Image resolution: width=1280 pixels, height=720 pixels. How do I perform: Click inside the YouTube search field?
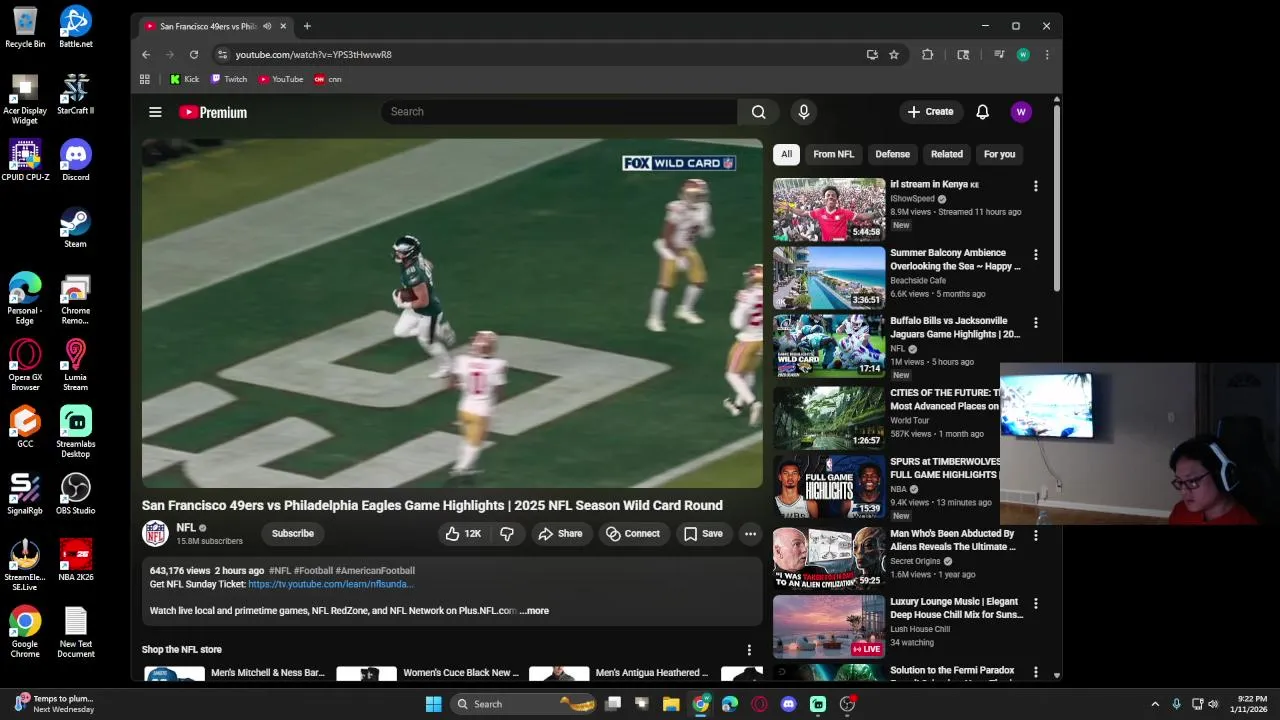tap(559, 112)
